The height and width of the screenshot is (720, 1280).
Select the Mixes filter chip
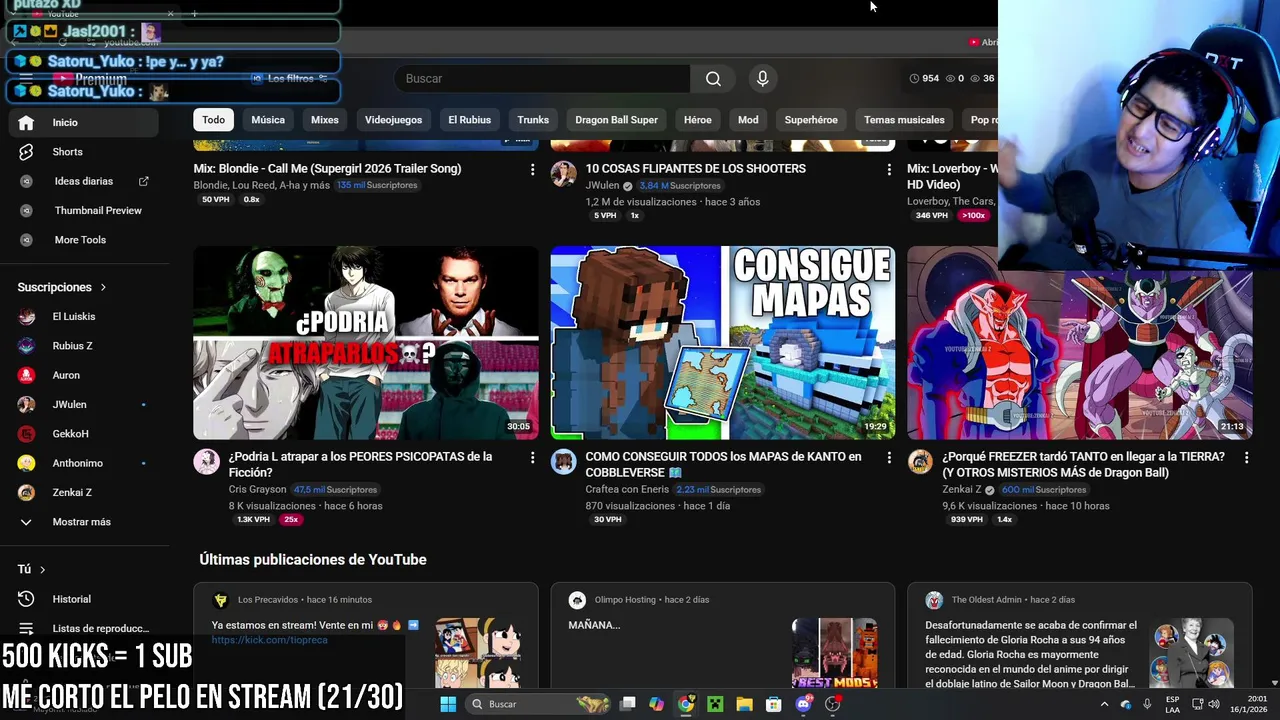point(325,120)
